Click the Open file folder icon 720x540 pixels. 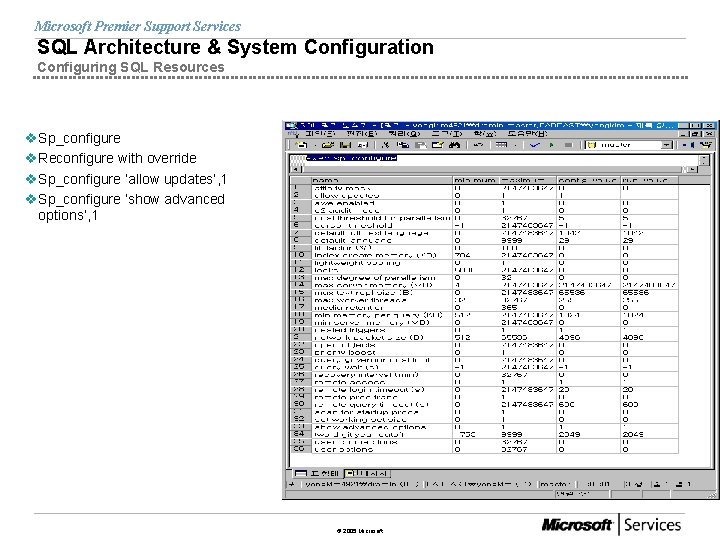pos(327,145)
